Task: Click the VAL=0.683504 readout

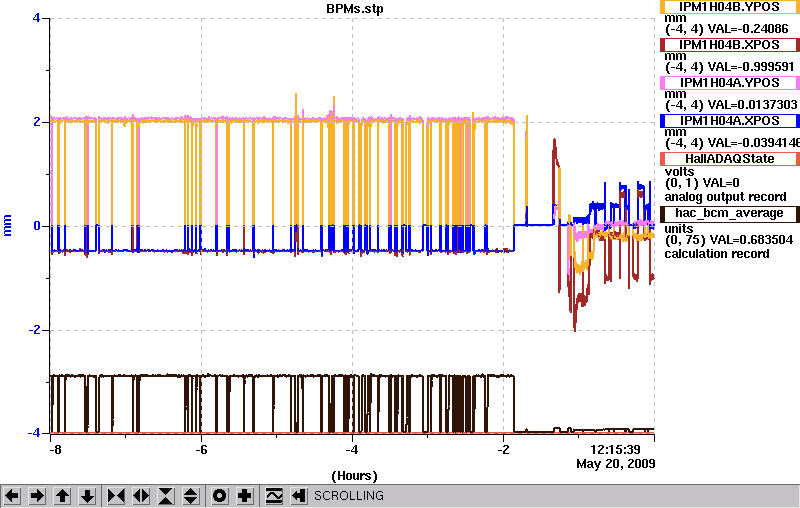Action: tap(750, 240)
